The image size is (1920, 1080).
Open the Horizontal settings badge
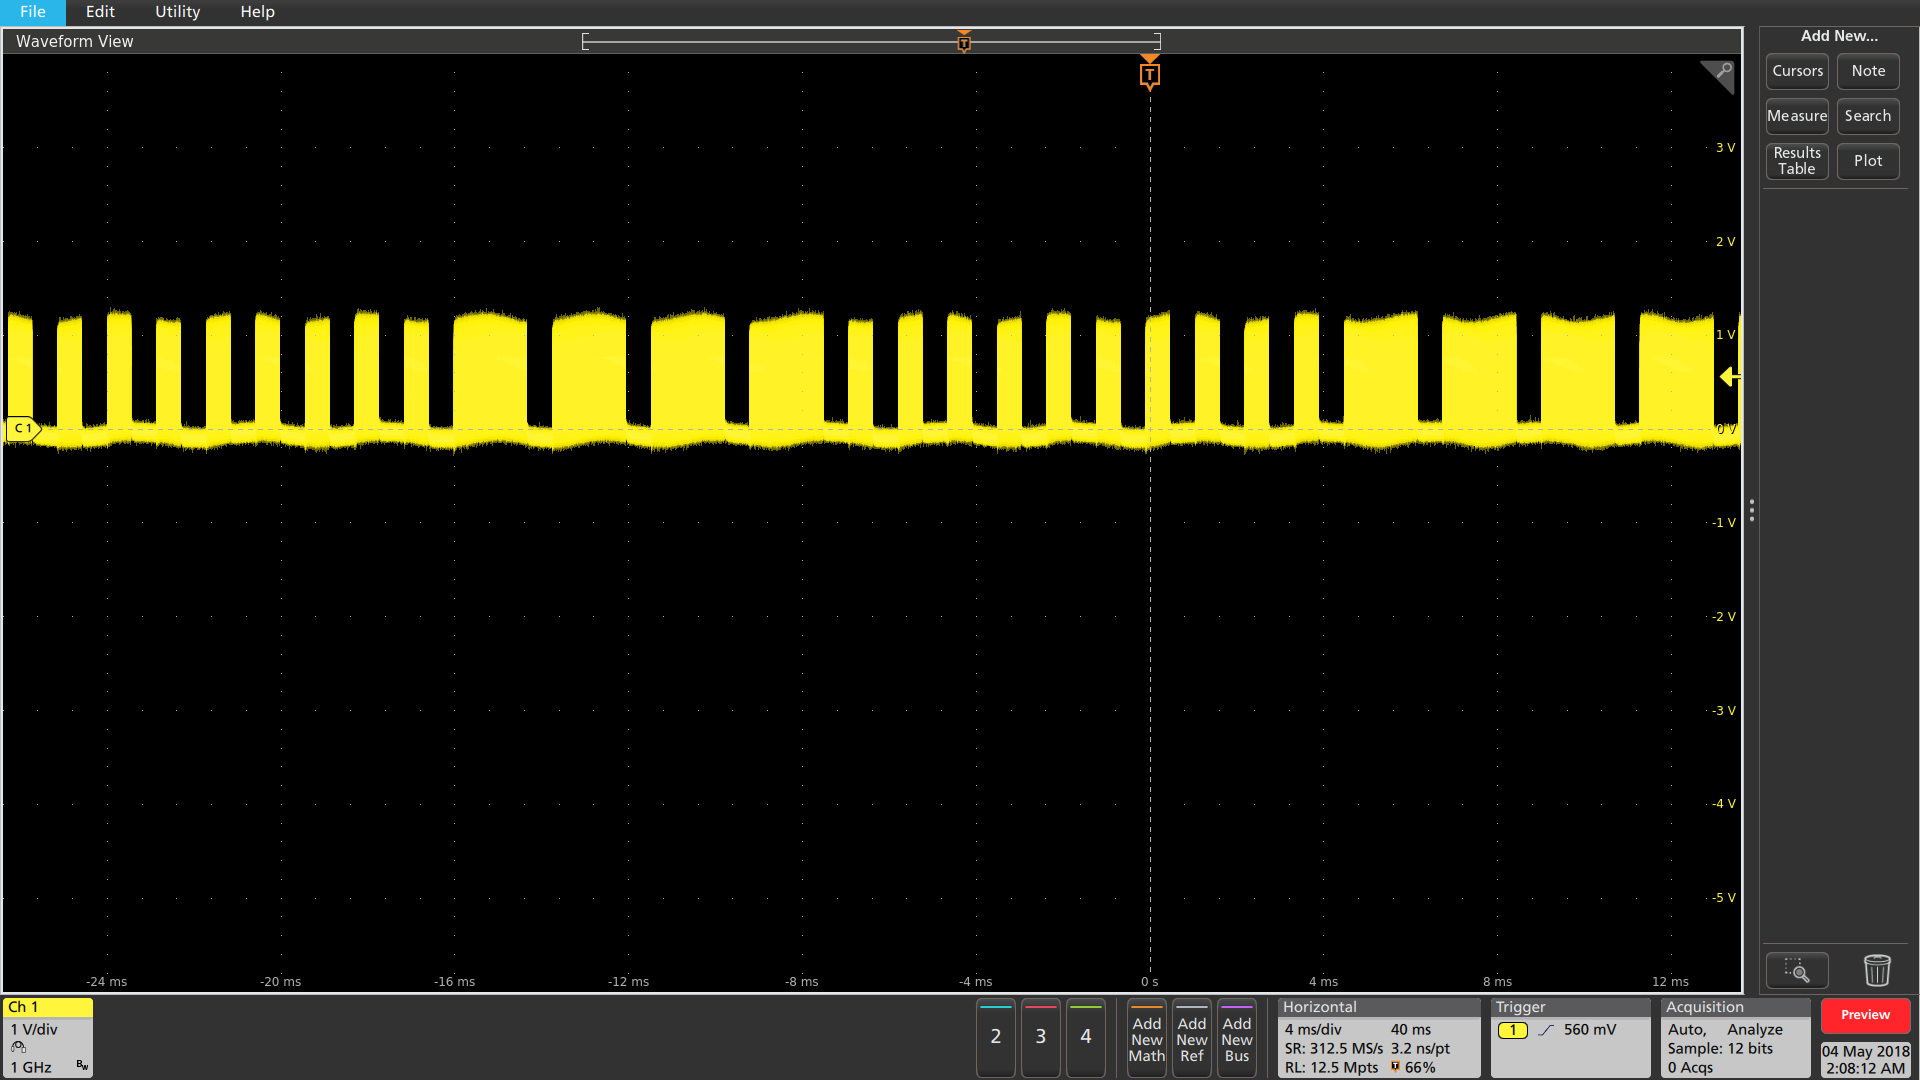coord(1378,1038)
